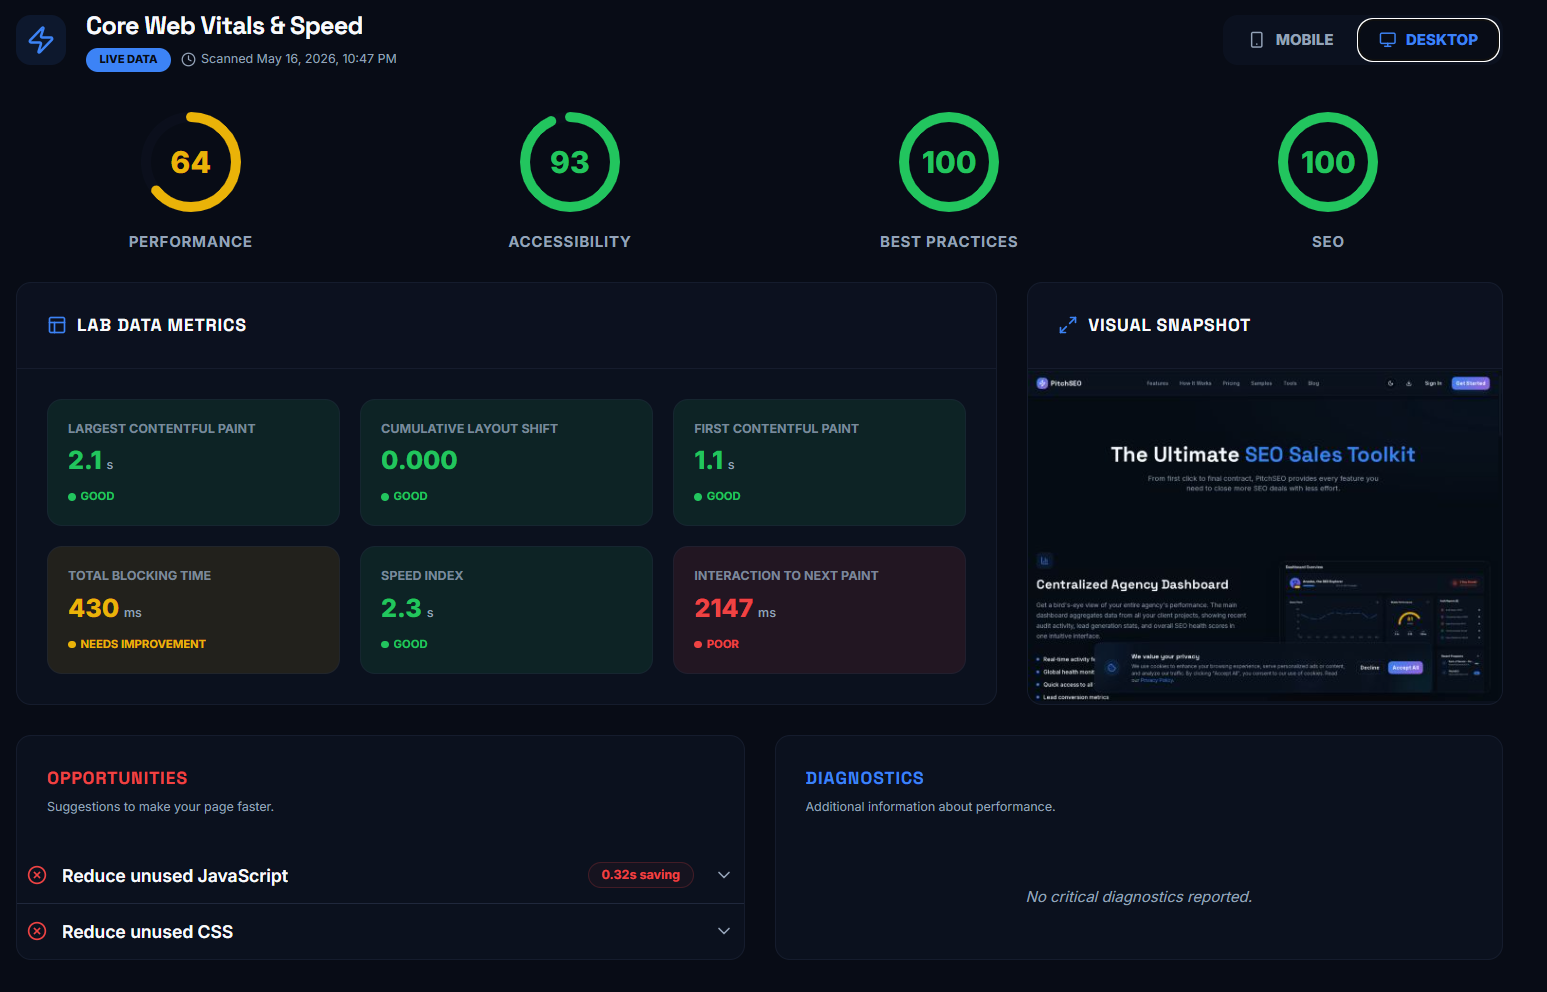Click the mobile phone icon
This screenshot has width=1547, height=992.
pyautogui.click(x=1257, y=40)
